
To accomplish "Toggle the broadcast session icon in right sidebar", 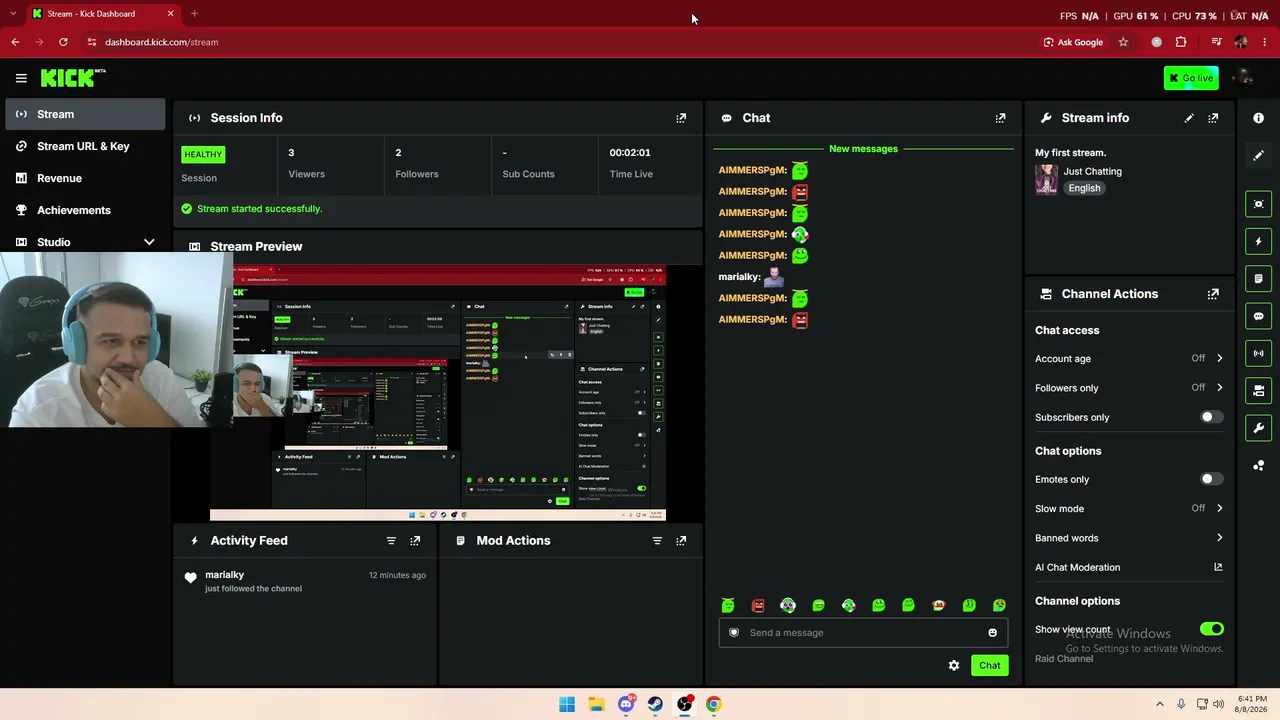I will 1259,353.
